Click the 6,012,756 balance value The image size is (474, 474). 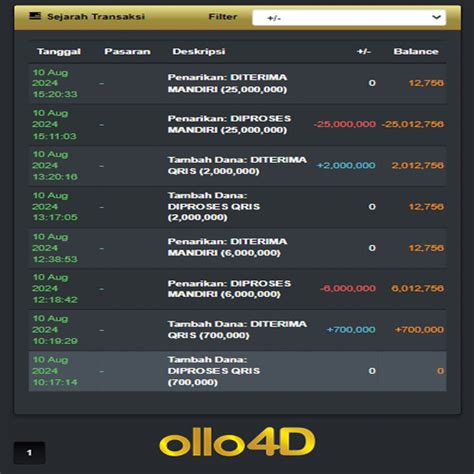click(x=418, y=288)
